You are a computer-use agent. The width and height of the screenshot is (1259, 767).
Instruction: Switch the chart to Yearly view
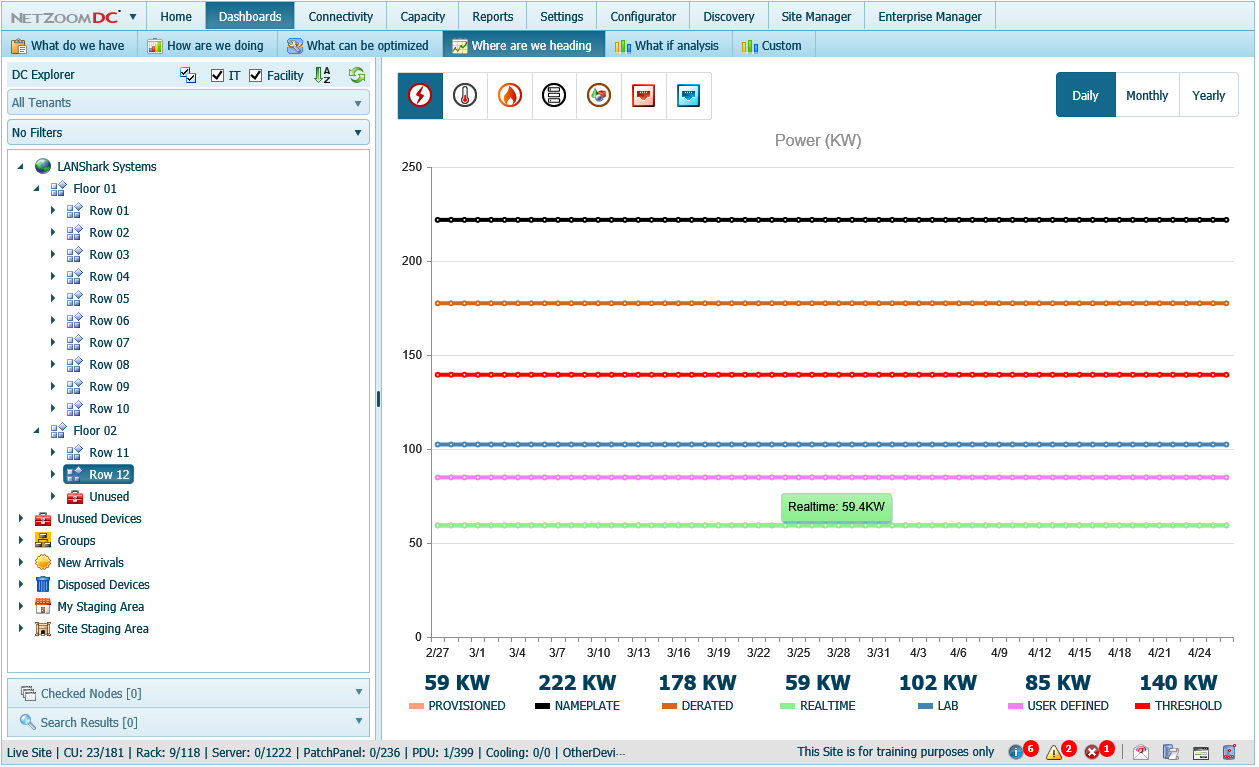click(x=1208, y=95)
